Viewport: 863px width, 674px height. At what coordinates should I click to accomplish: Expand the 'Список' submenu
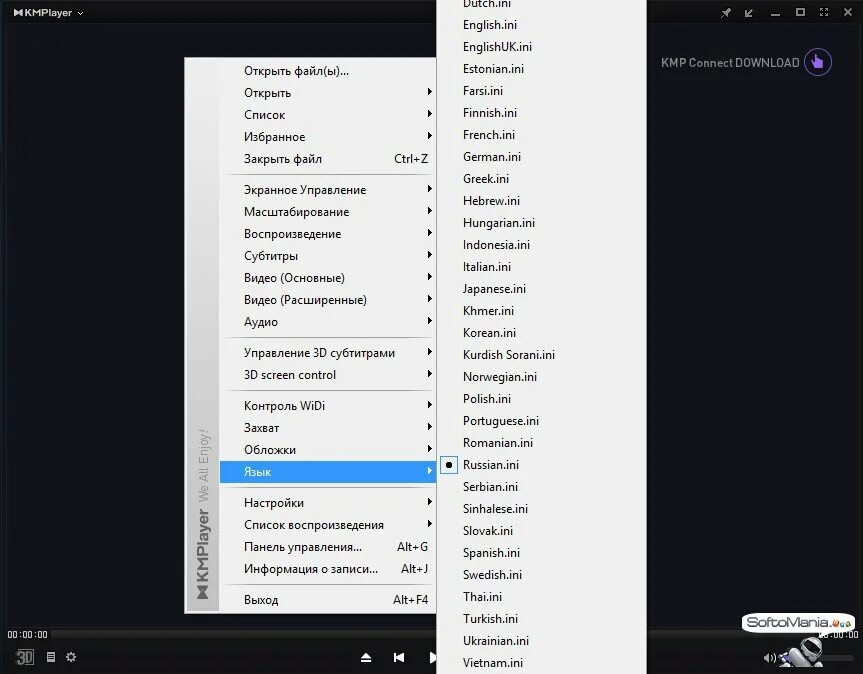pyautogui.click(x=327, y=115)
